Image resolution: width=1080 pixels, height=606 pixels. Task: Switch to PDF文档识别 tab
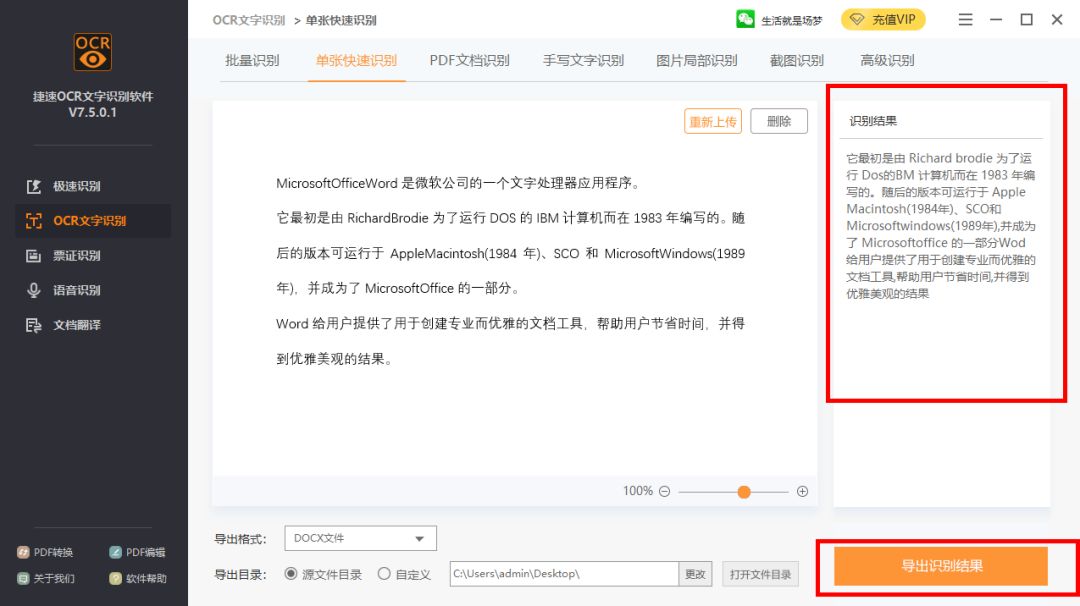tap(470, 61)
